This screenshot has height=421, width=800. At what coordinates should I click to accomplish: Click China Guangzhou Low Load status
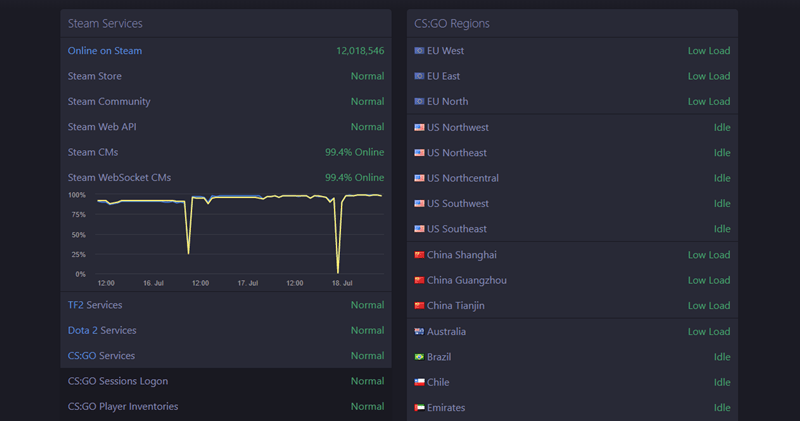point(709,280)
